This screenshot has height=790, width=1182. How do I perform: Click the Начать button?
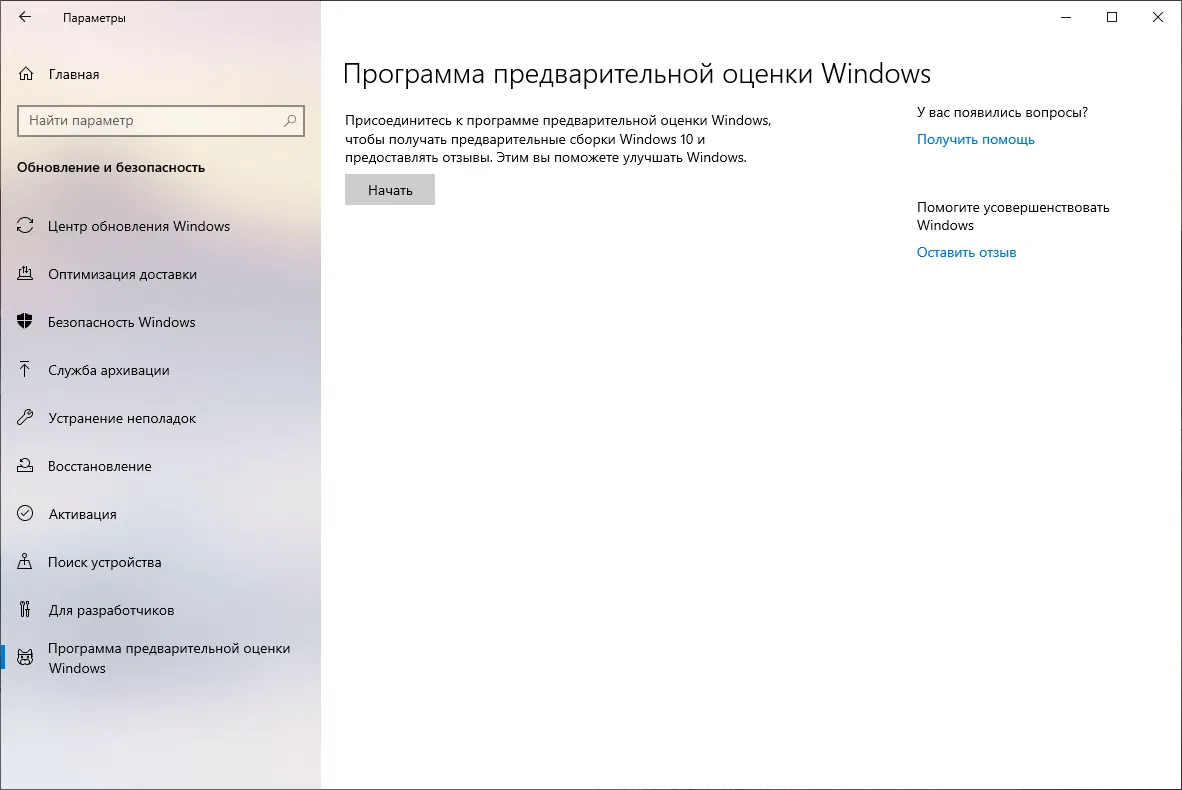point(390,190)
